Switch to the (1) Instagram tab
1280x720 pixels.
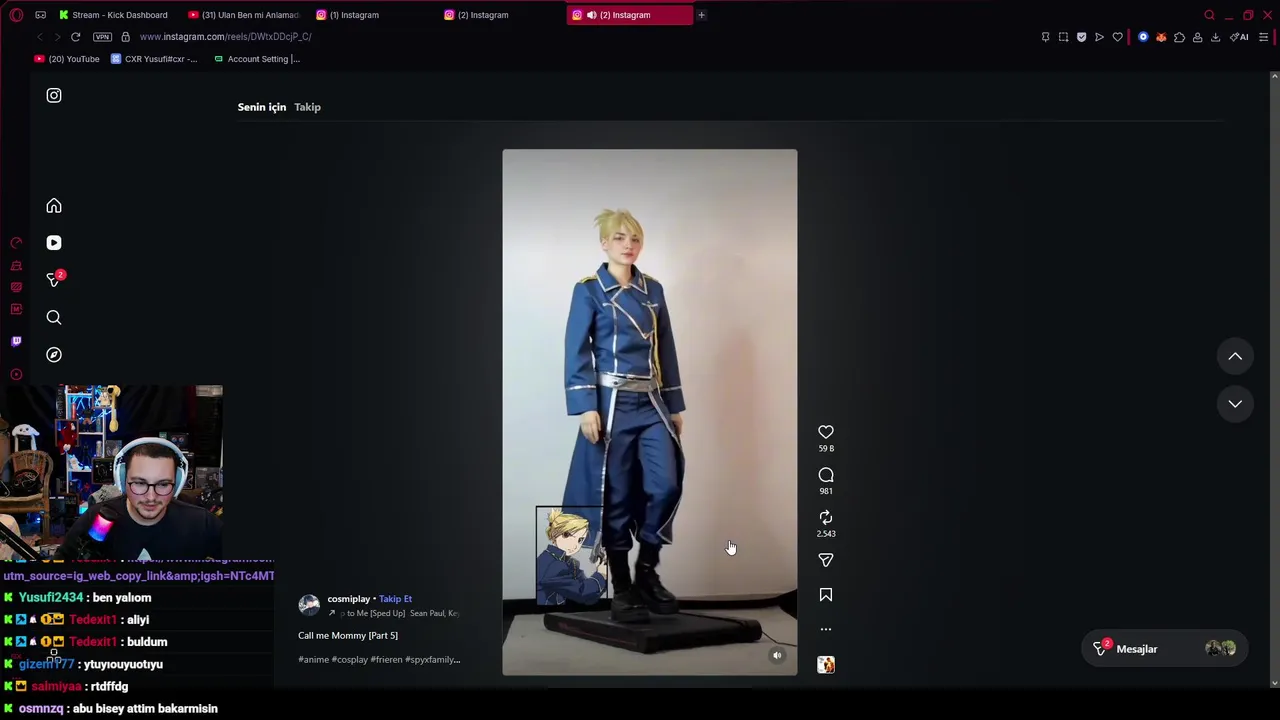(372, 15)
